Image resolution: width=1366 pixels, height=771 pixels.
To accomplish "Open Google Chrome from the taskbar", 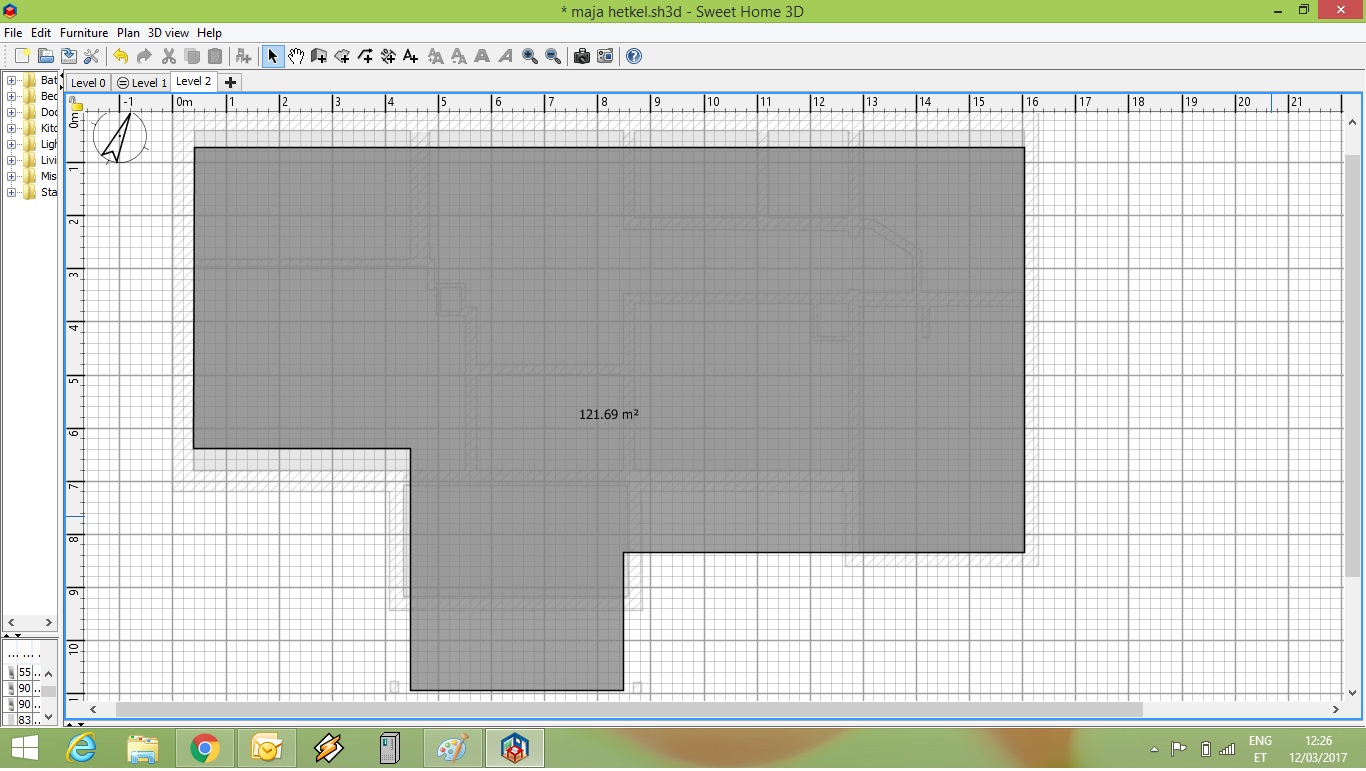I will 205,748.
